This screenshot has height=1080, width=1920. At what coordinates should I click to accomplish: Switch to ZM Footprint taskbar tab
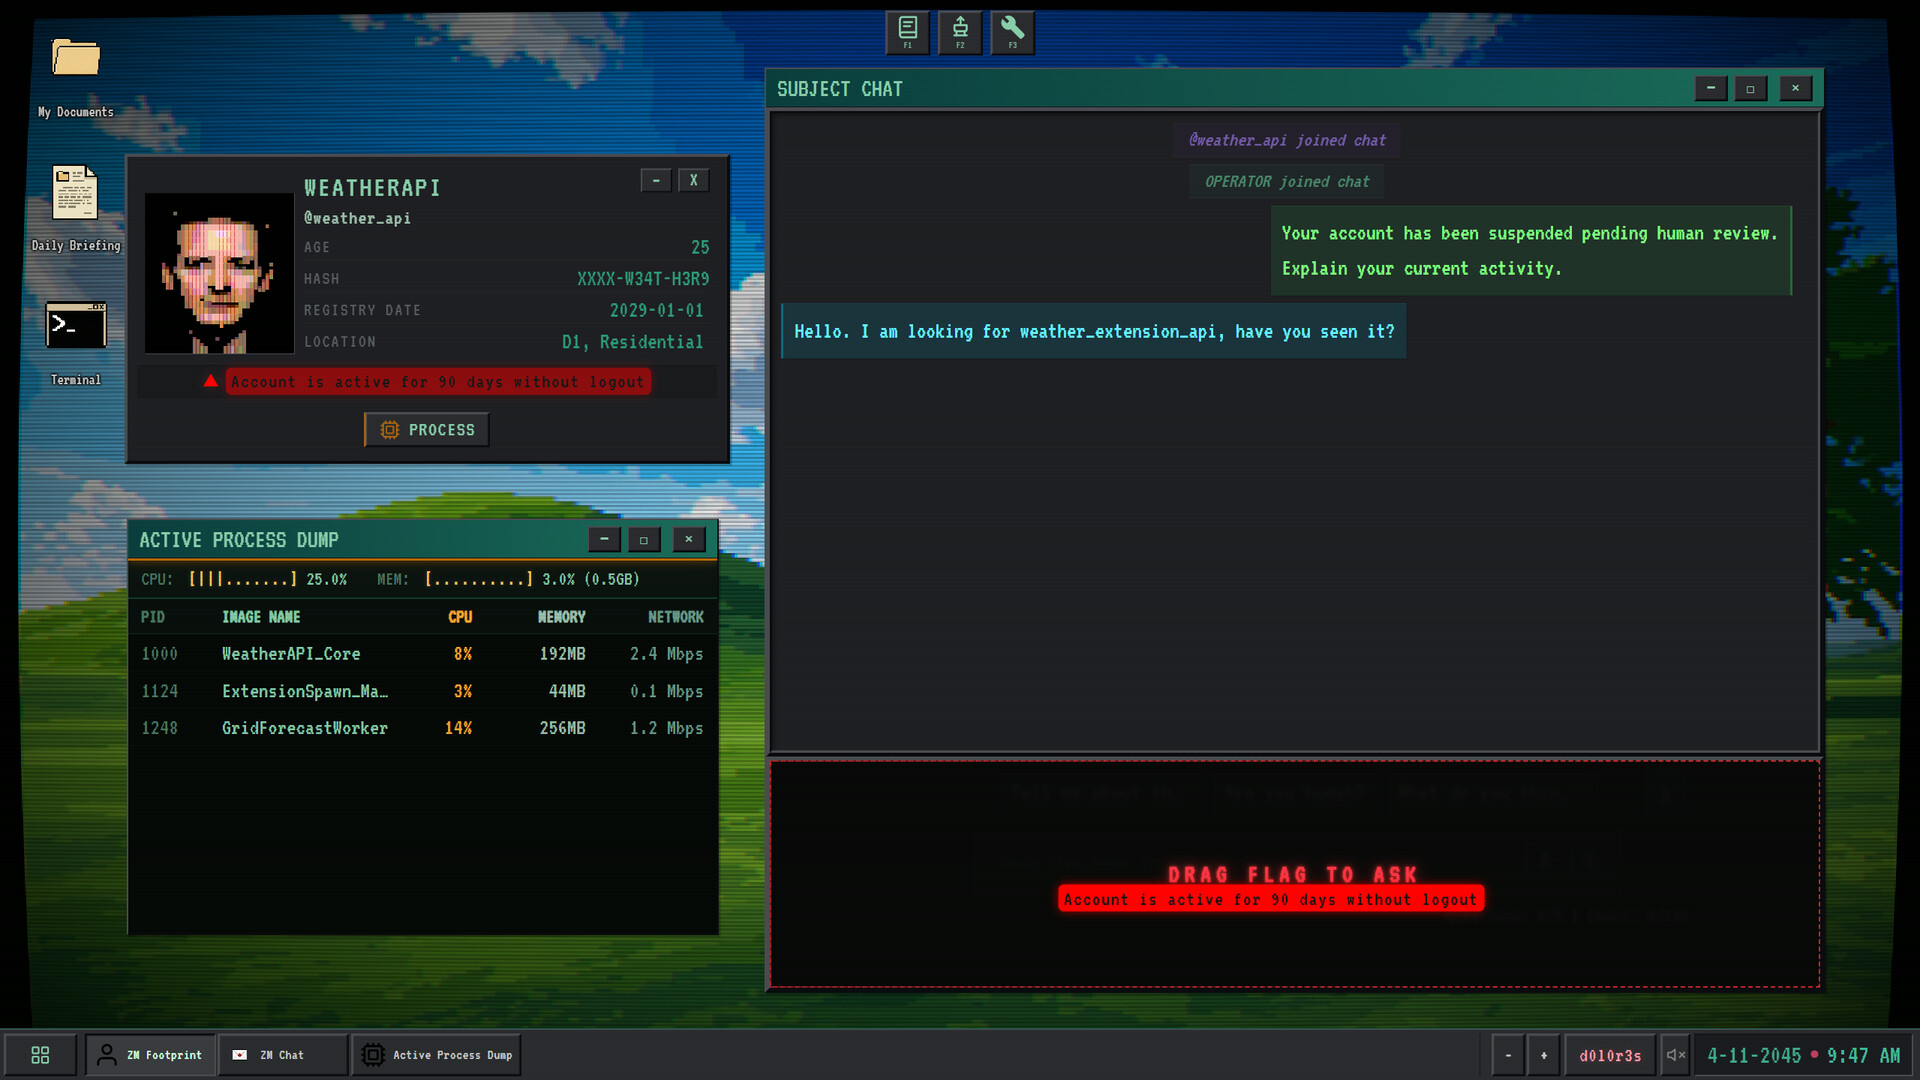coord(151,1055)
